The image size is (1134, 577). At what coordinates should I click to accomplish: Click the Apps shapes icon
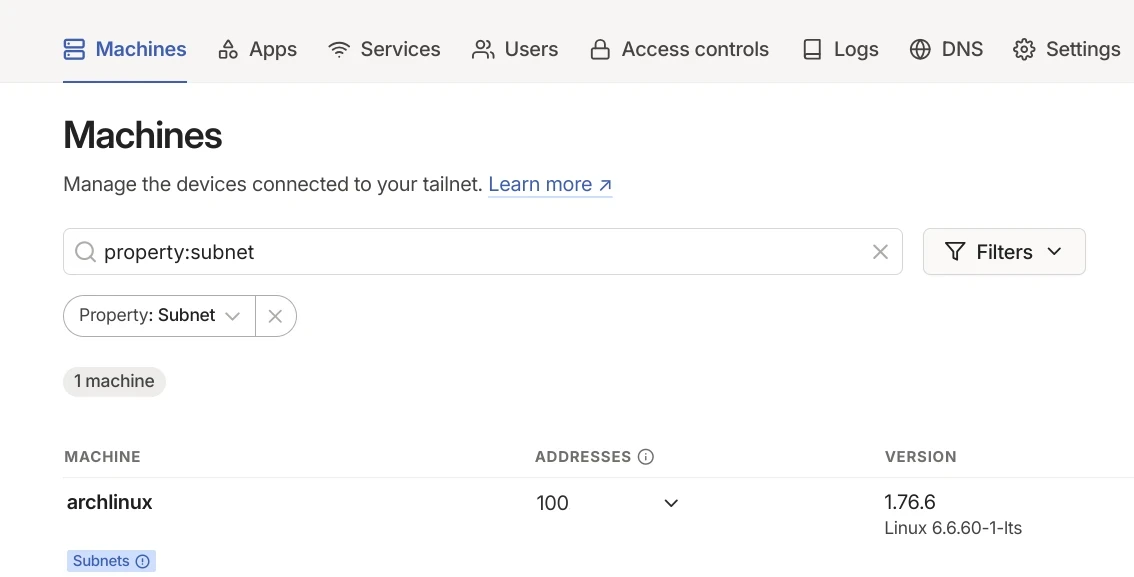228,49
